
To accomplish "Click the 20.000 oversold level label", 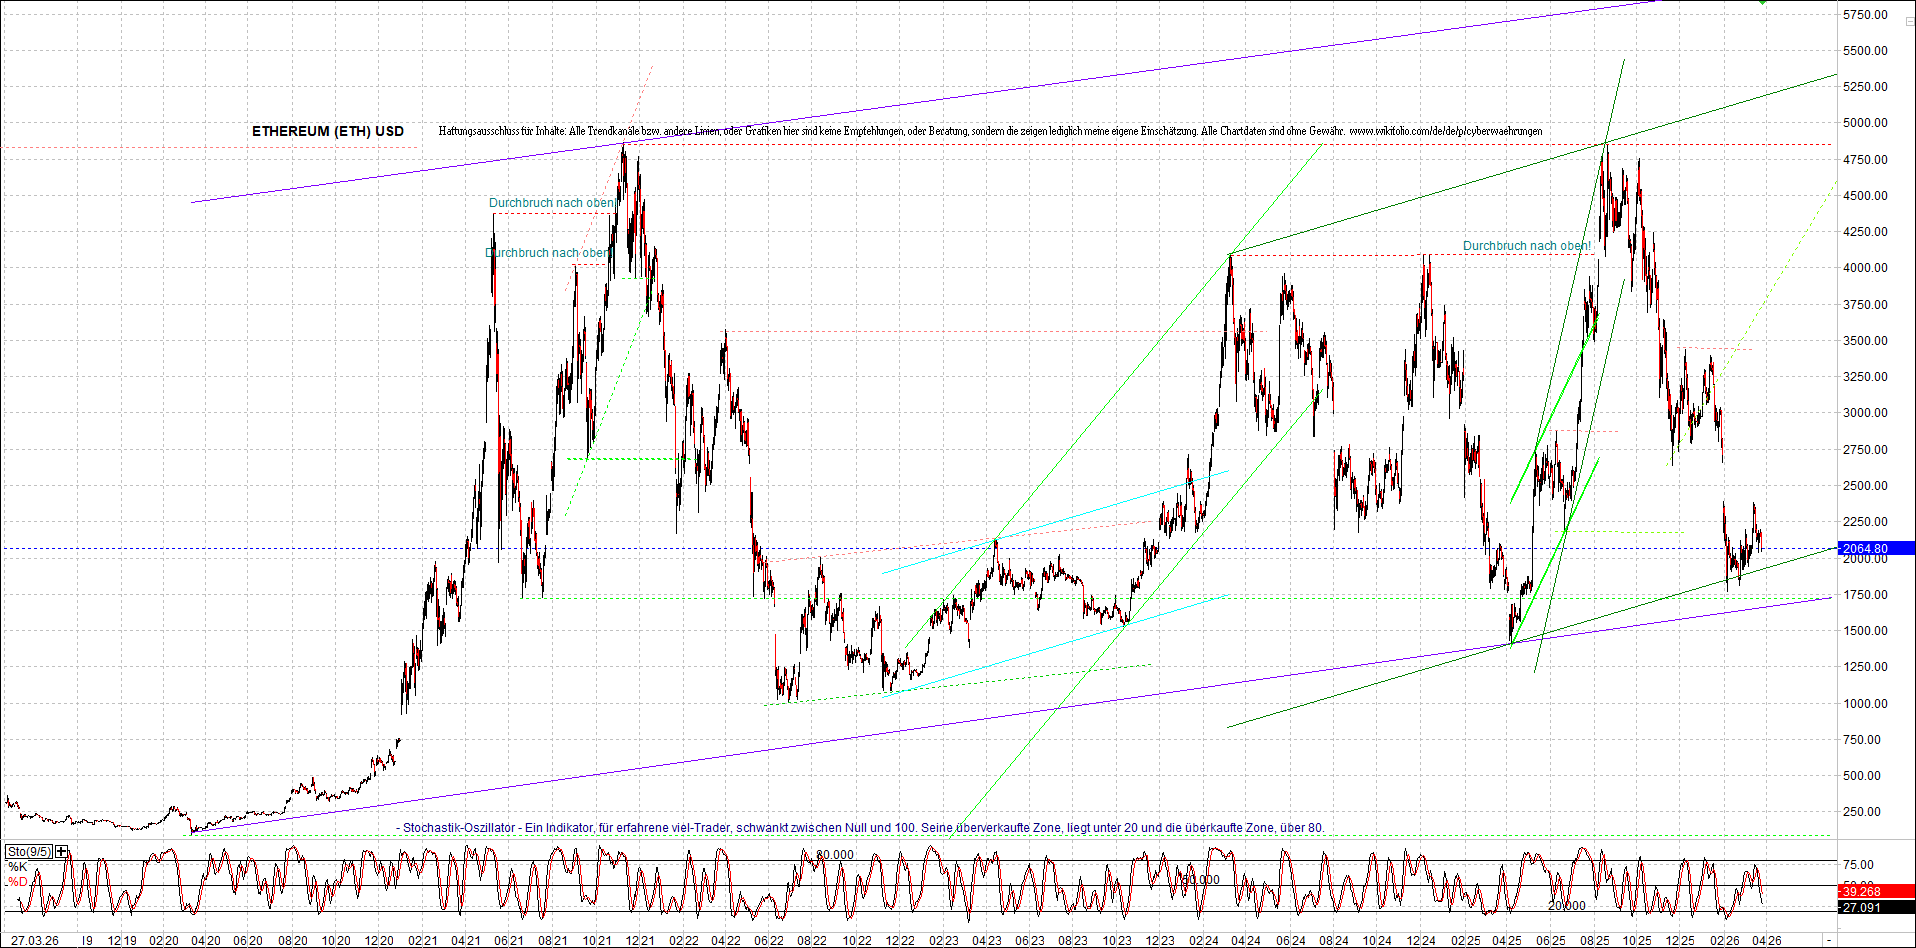I will pyautogui.click(x=1566, y=906).
